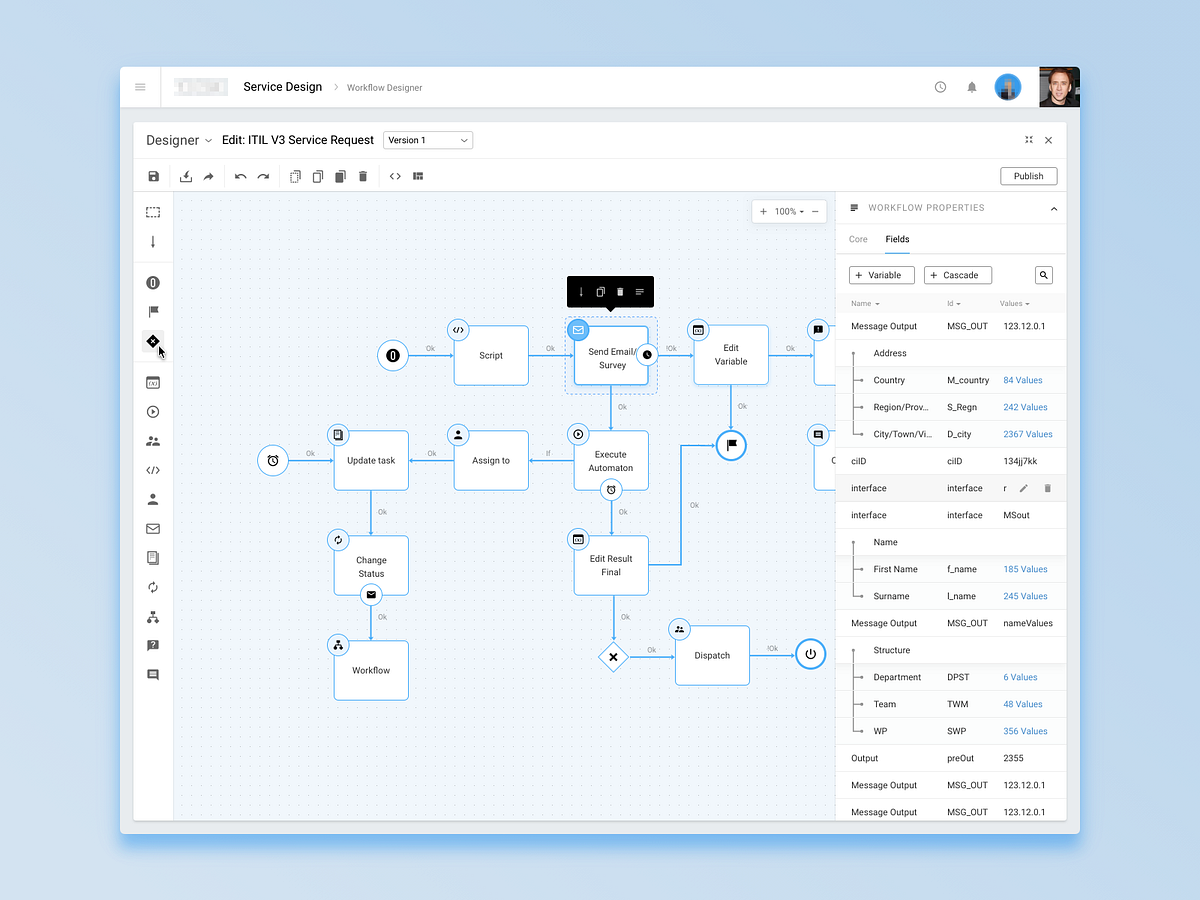Open the Version 1 dropdown

tap(428, 139)
